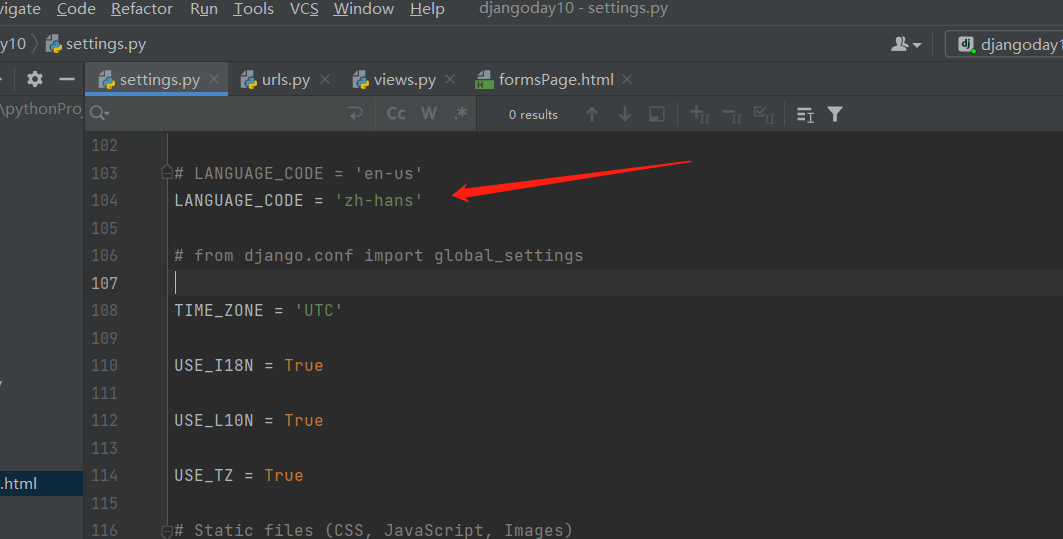1063x539 pixels.
Task: Select all occurrences icon
Action: (764, 115)
